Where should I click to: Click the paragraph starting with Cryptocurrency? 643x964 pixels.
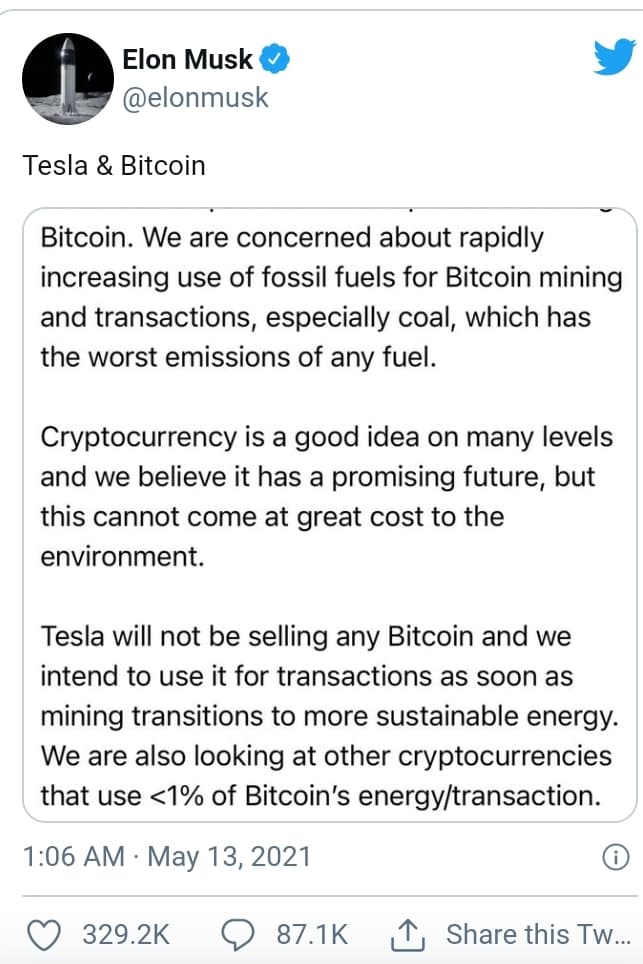[x=326, y=497]
